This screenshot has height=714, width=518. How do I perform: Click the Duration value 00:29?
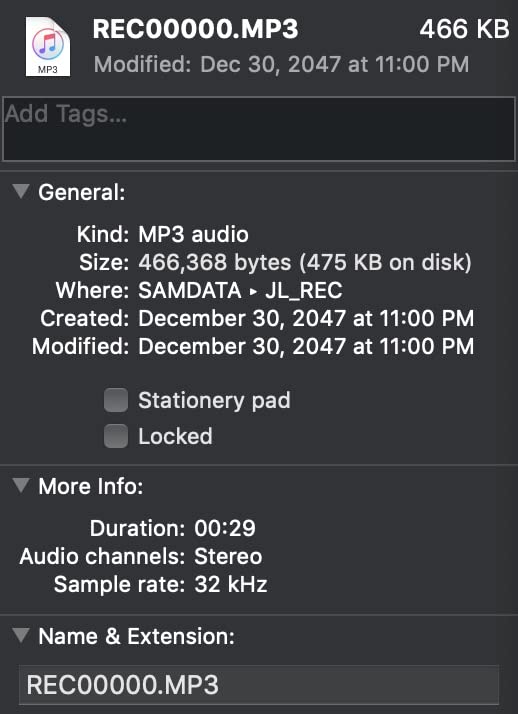click(225, 528)
